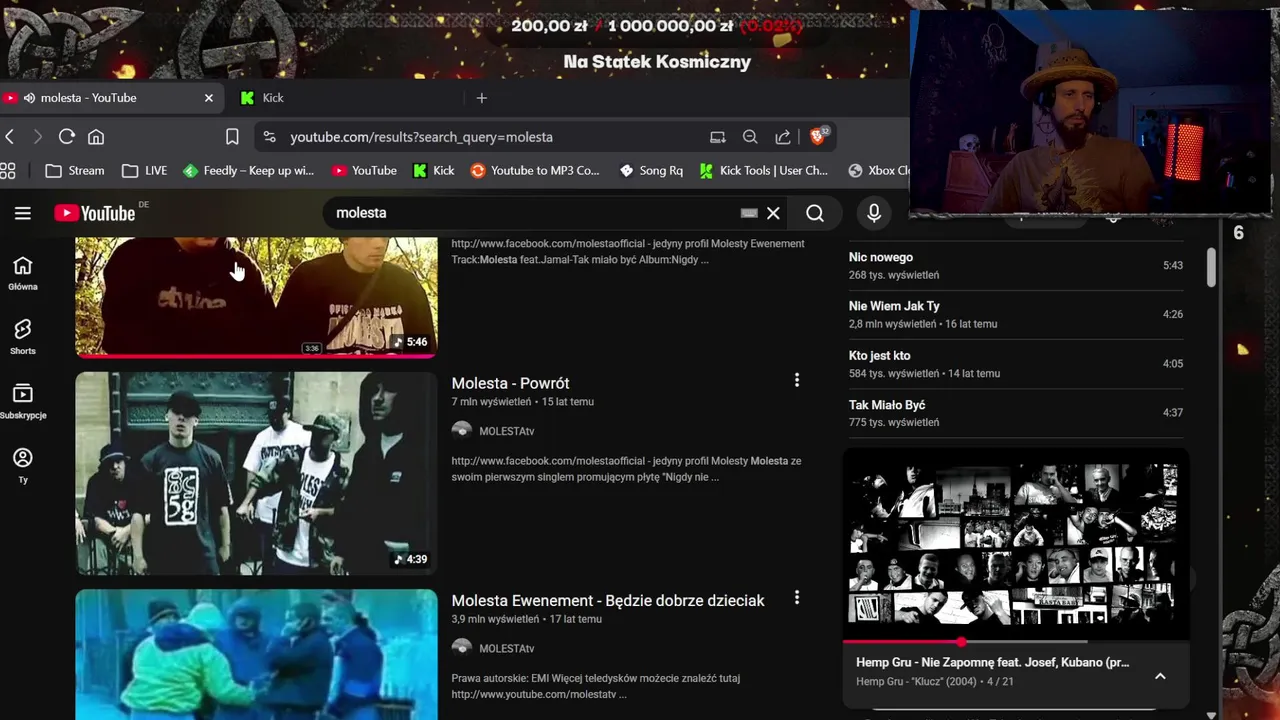Expand the Hemp Gru miniplayer playlist chevron

(x=1160, y=676)
